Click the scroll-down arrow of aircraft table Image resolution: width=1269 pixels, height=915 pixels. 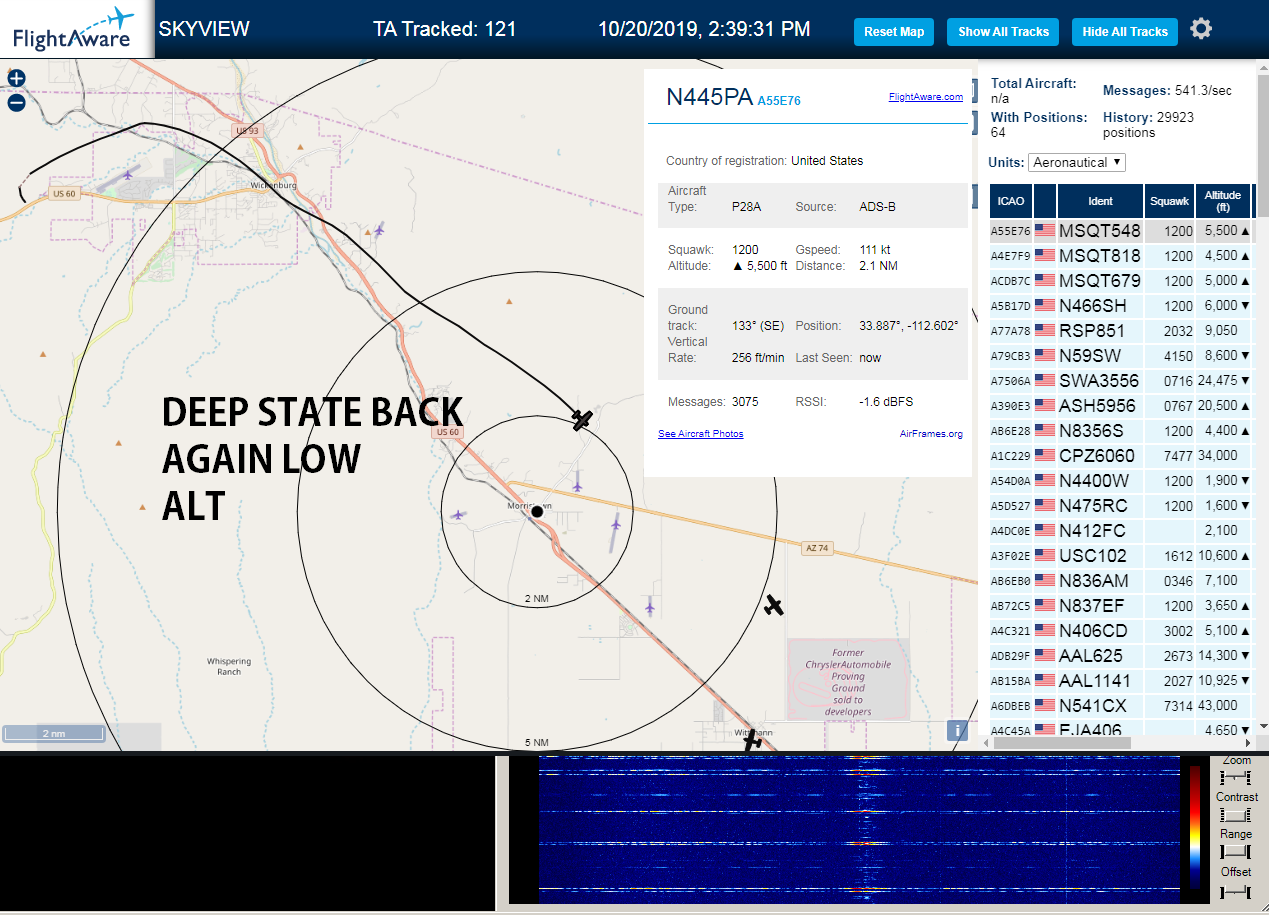click(1262, 727)
